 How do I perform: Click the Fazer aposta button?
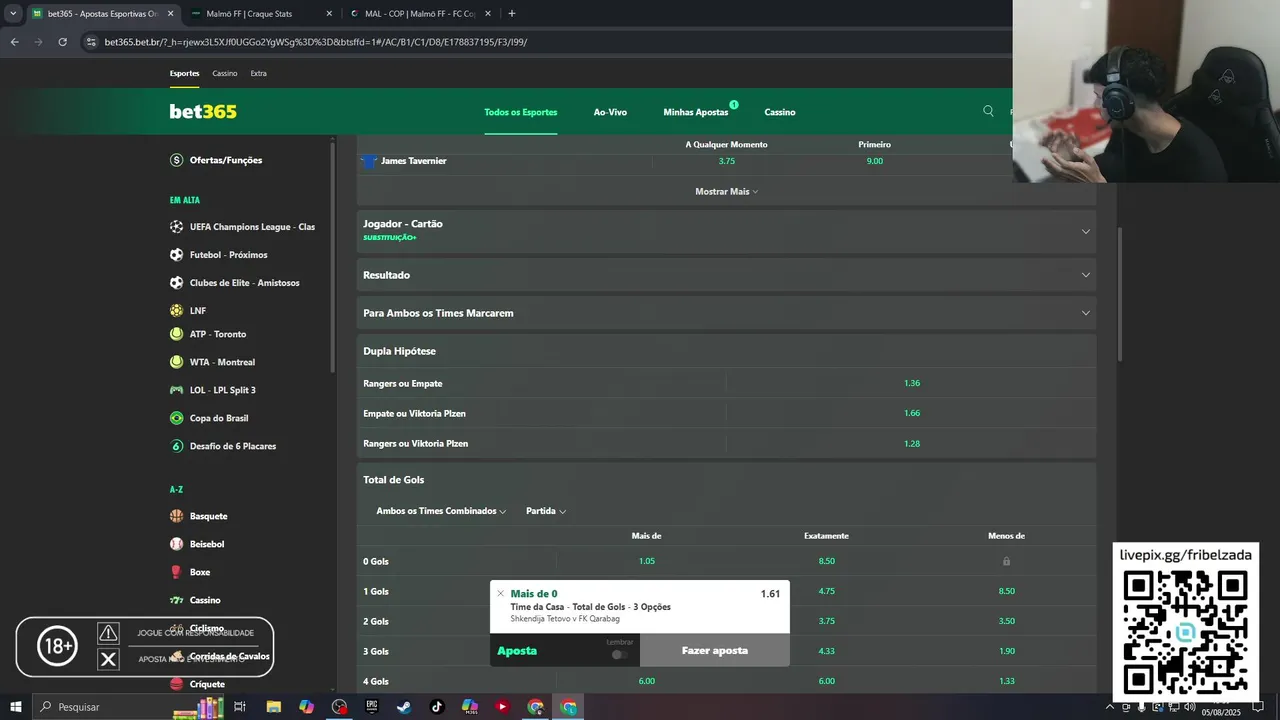(x=715, y=650)
